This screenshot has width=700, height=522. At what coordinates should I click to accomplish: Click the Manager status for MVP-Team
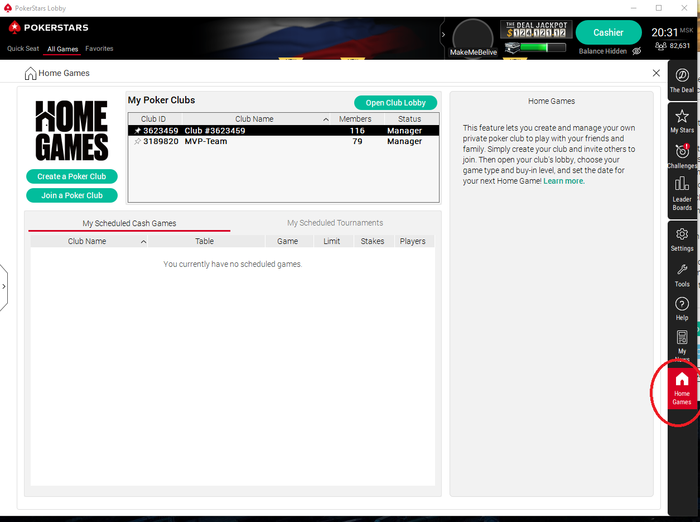404,141
